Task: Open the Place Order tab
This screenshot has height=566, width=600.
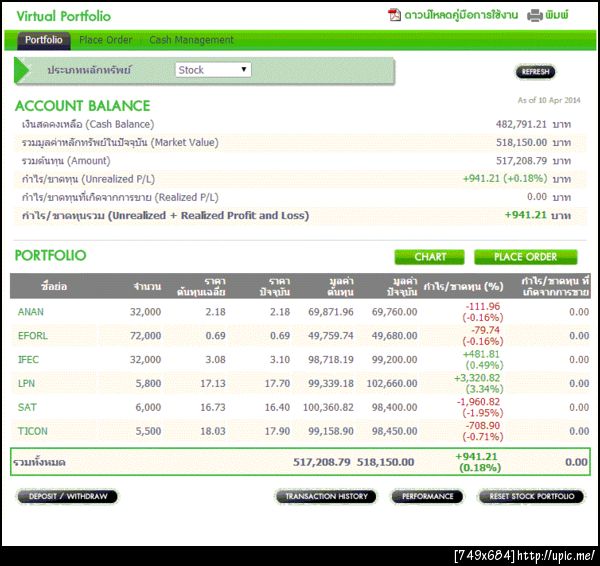Action: pyautogui.click(x=106, y=40)
